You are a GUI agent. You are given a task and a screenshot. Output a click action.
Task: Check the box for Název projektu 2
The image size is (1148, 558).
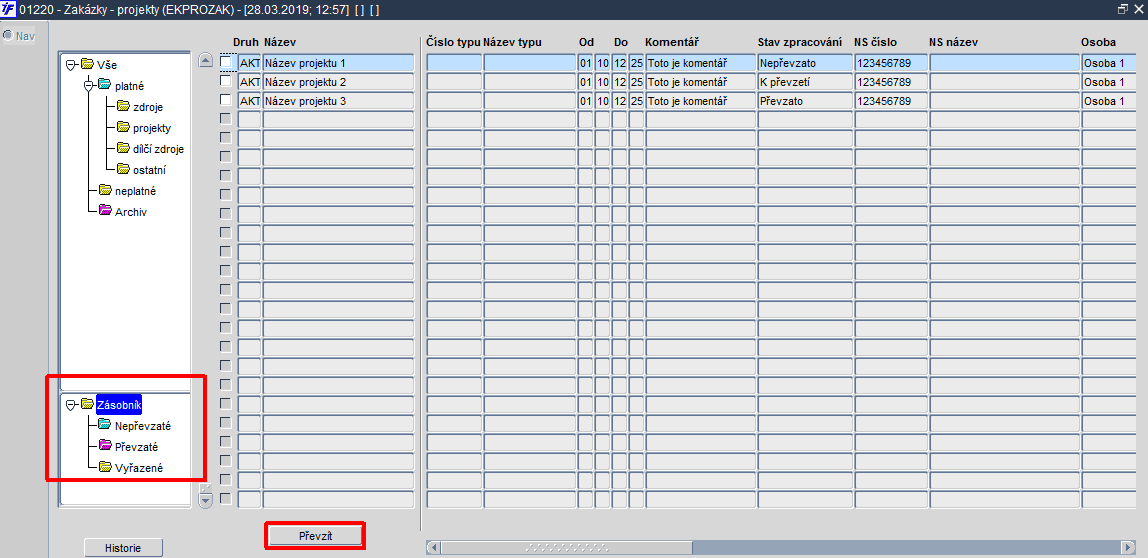click(x=226, y=81)
